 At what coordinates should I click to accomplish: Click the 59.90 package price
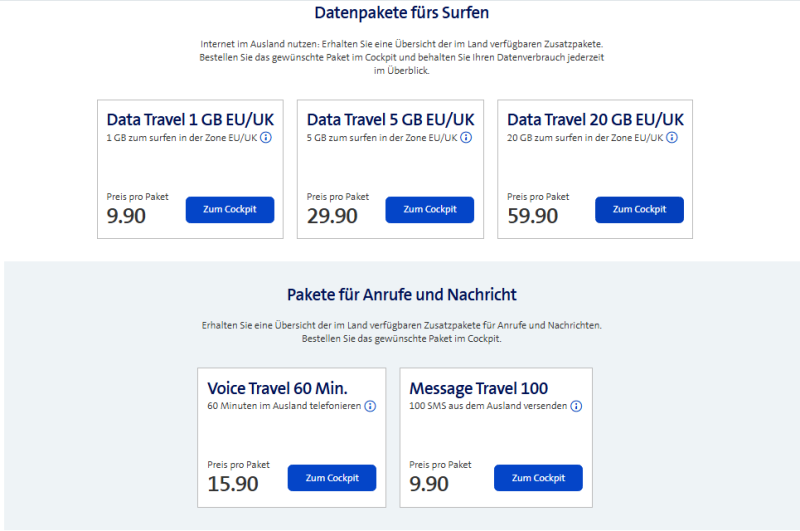pyautogui.click(x=532, y=215)
